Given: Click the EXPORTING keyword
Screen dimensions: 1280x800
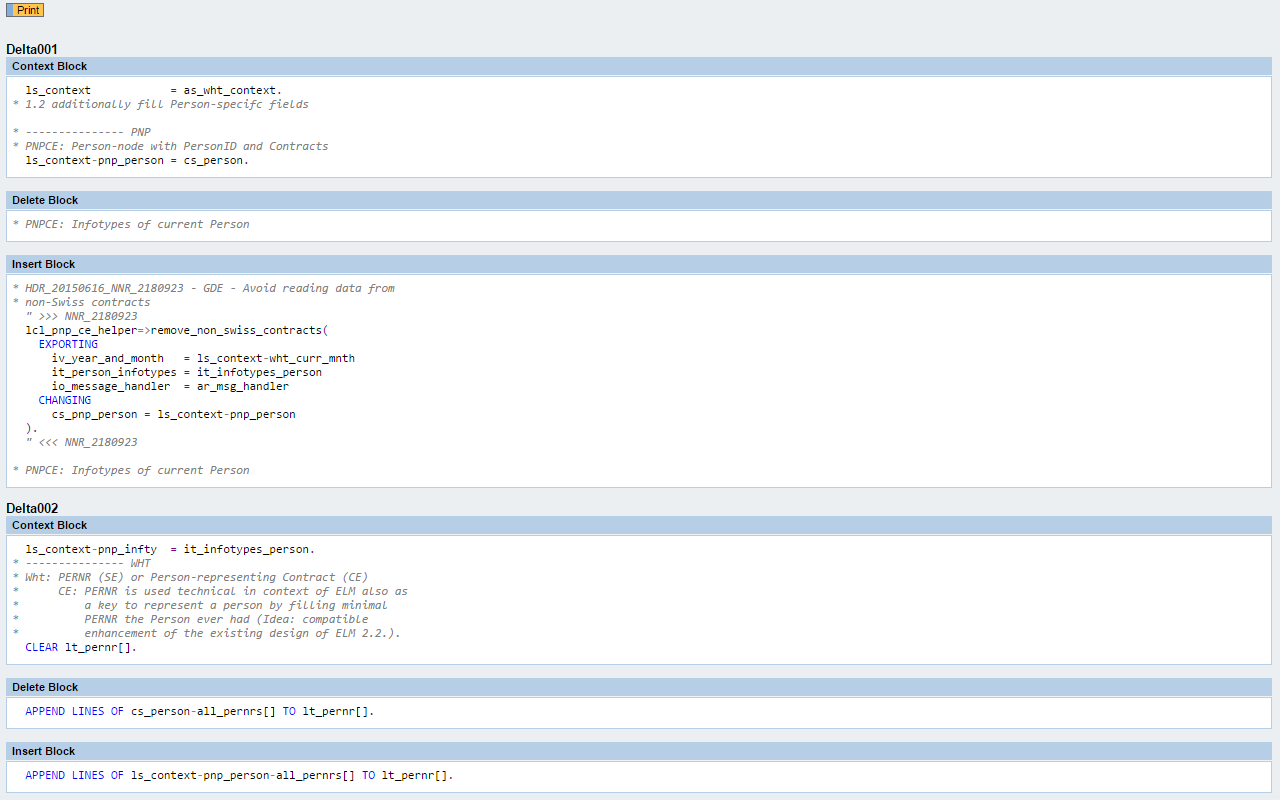Looking at the screenshot, I should click(x=68, y=344).
